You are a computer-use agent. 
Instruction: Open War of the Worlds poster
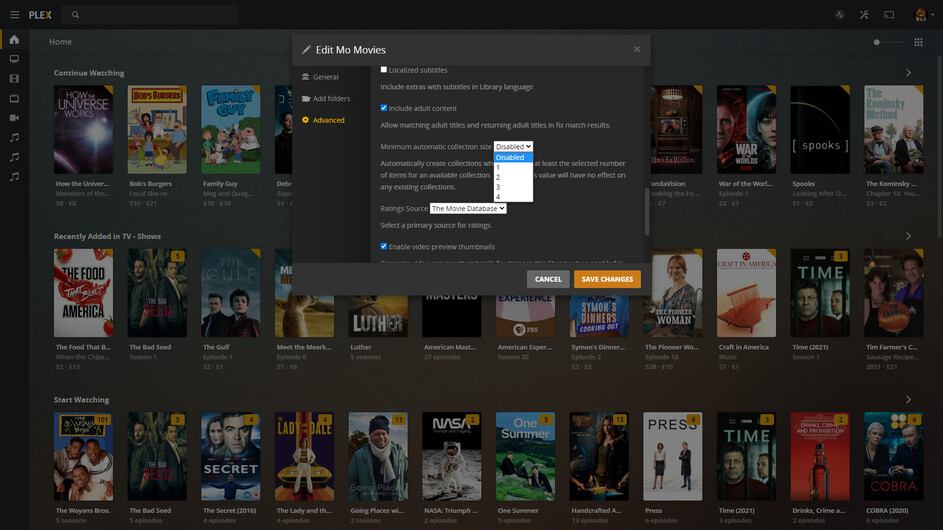click(x=746, y=129)
